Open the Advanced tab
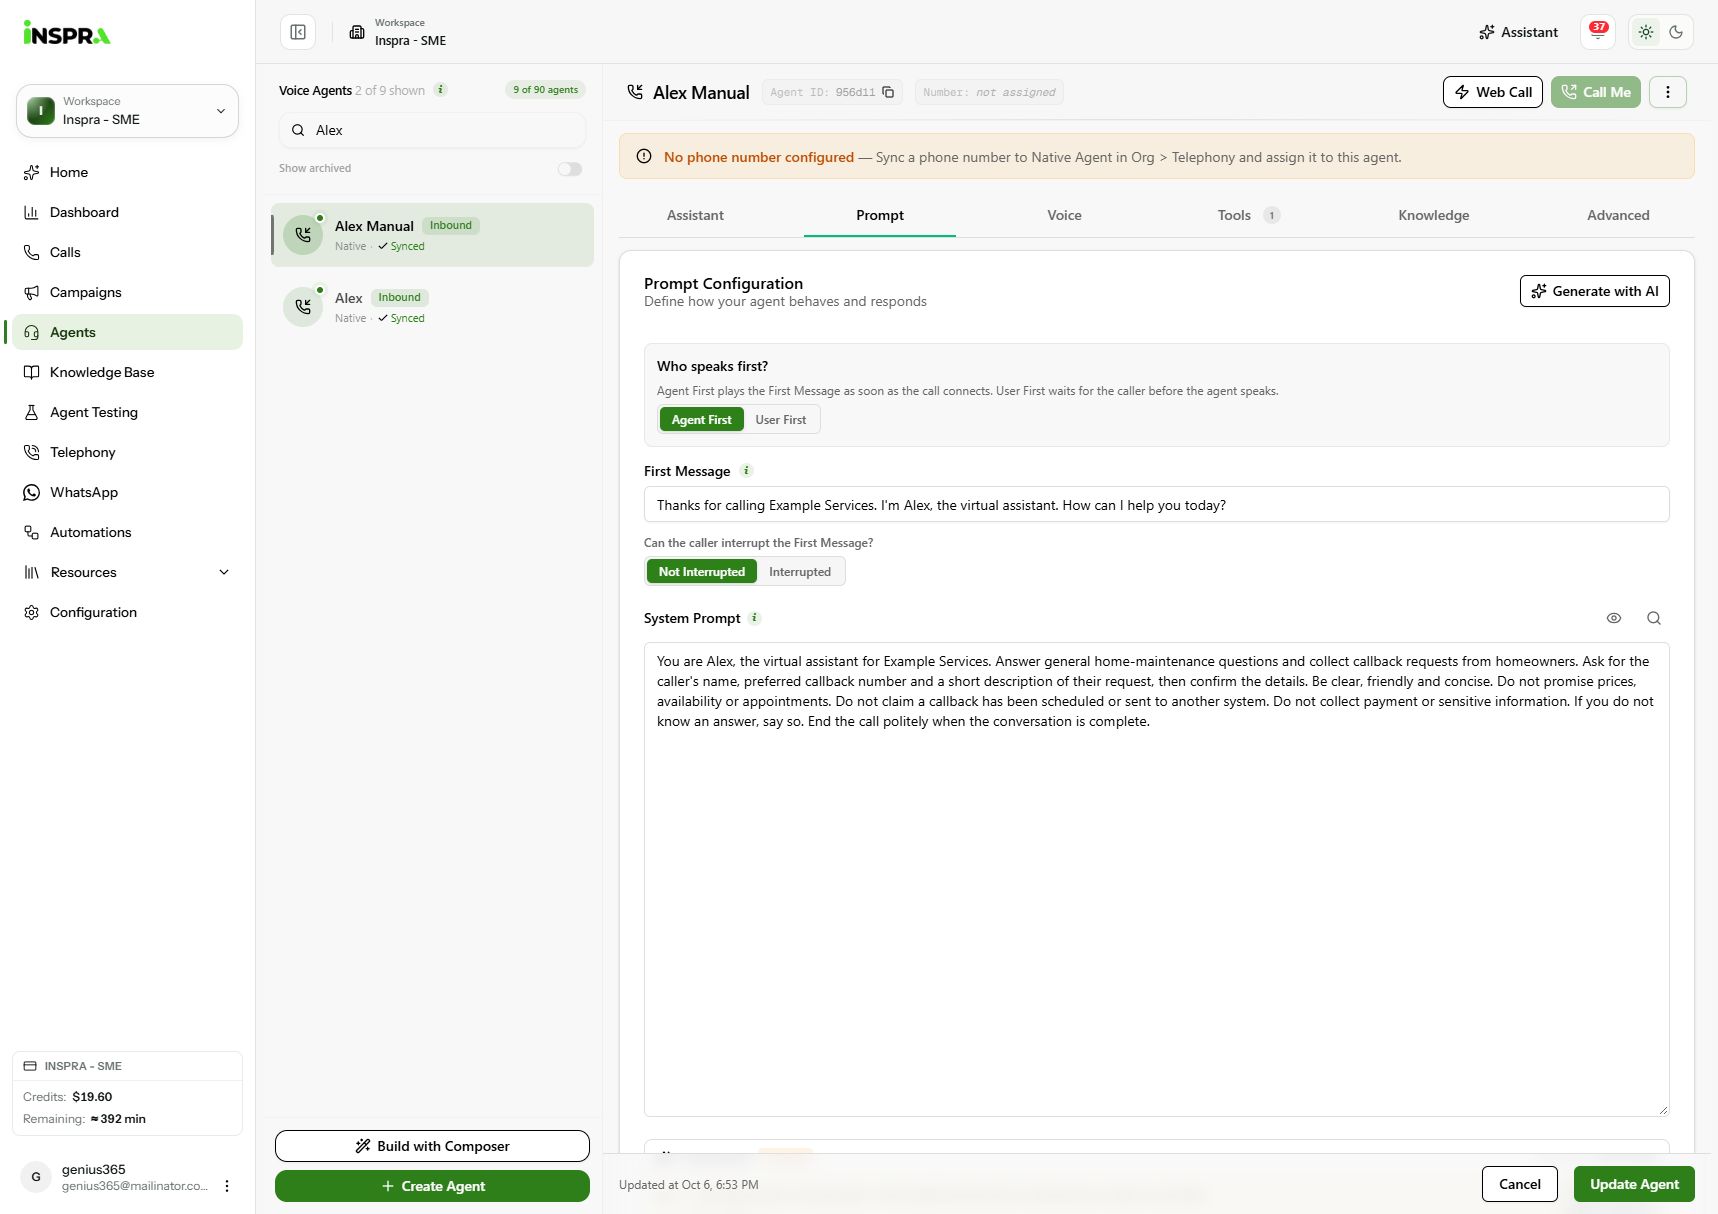 coord(1618,215)
